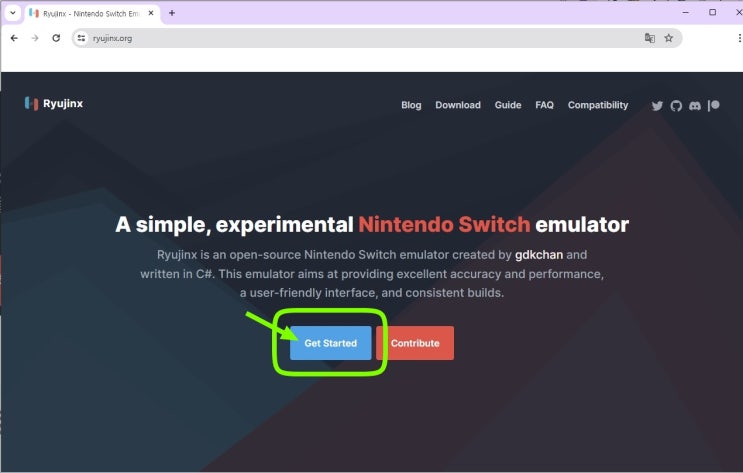
Task: Go back to previous page
Action: [14, 38]
